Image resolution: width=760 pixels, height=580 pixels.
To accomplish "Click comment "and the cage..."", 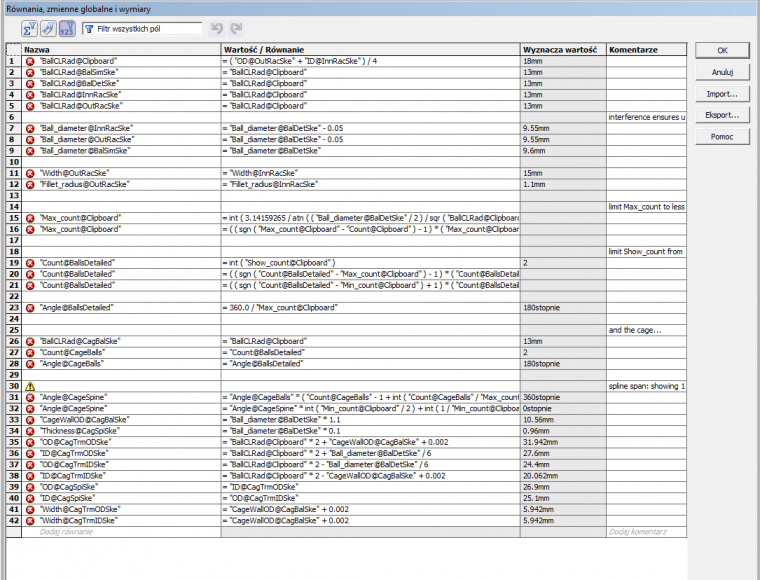I will (635, 330).
